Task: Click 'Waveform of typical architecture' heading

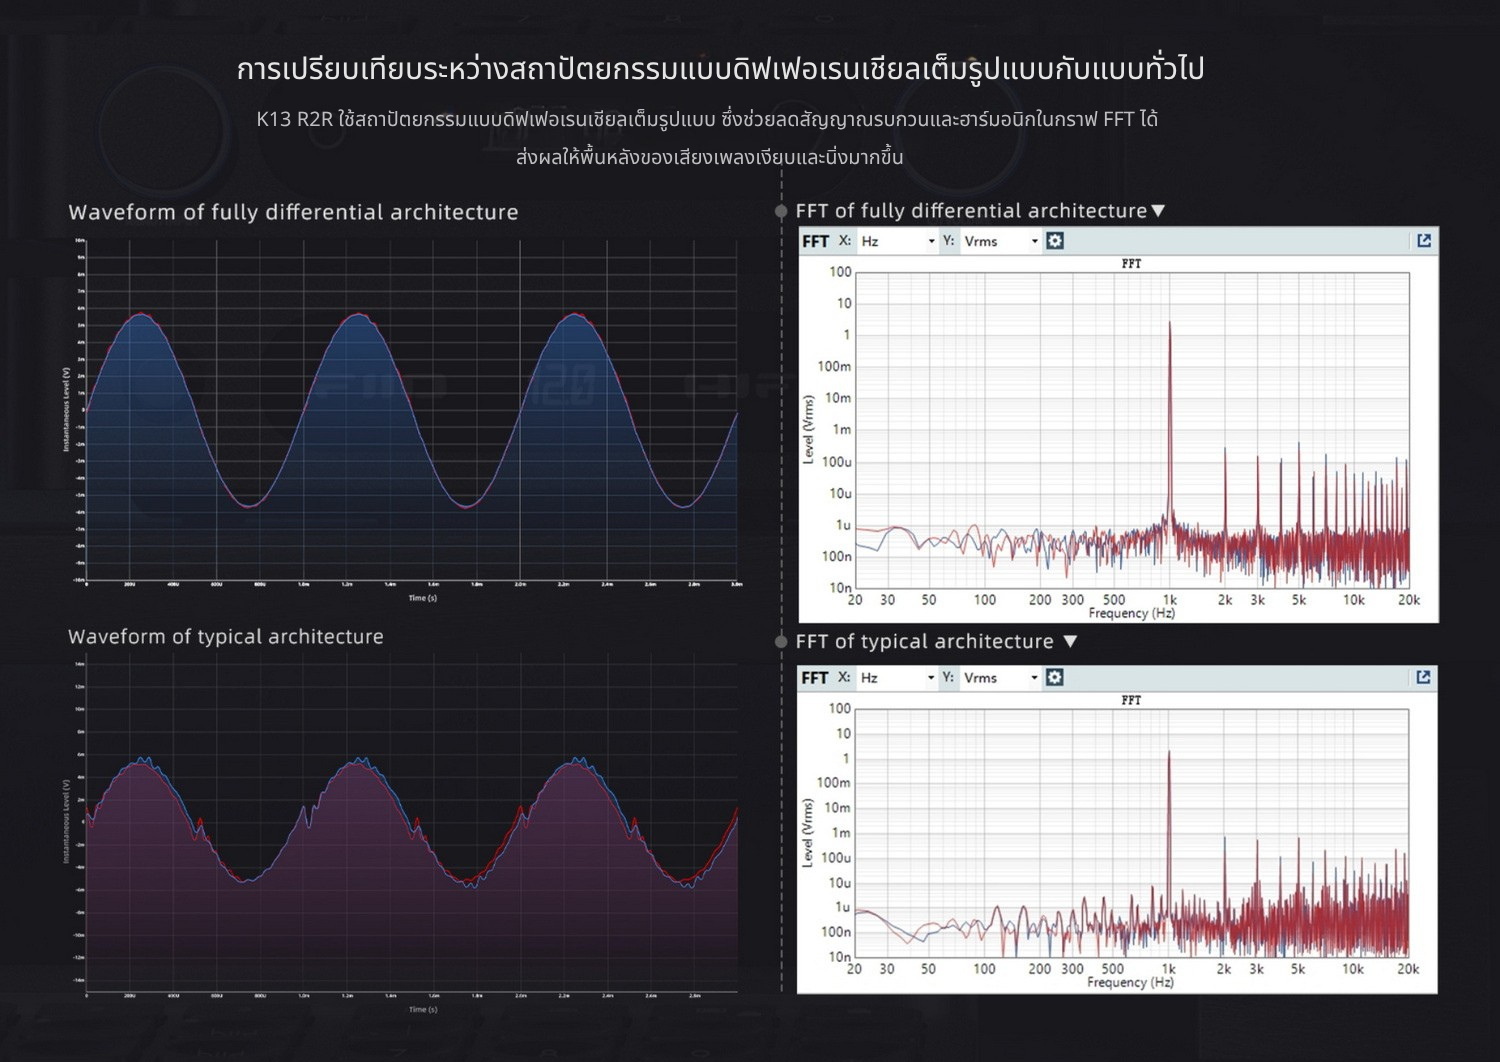Action: tap(226, 637)
